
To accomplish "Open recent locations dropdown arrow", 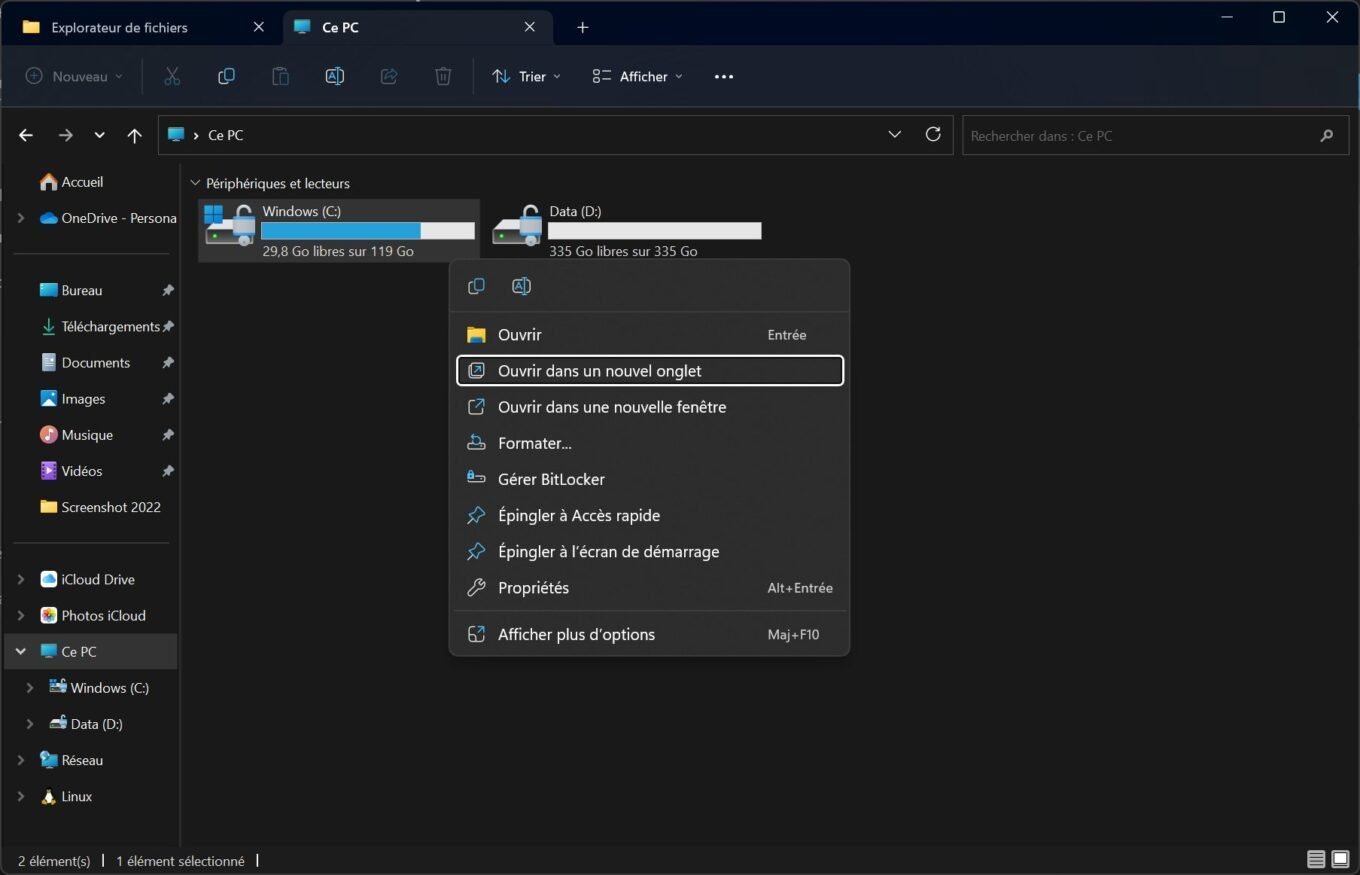I will 99,135.
